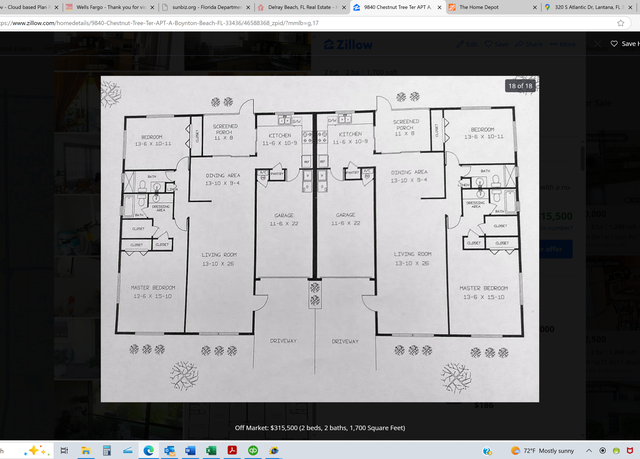The width and height of the screenshot is (640, 459).
Task: Open McAfee shield icon in system tray
Action: click(630, 451)
